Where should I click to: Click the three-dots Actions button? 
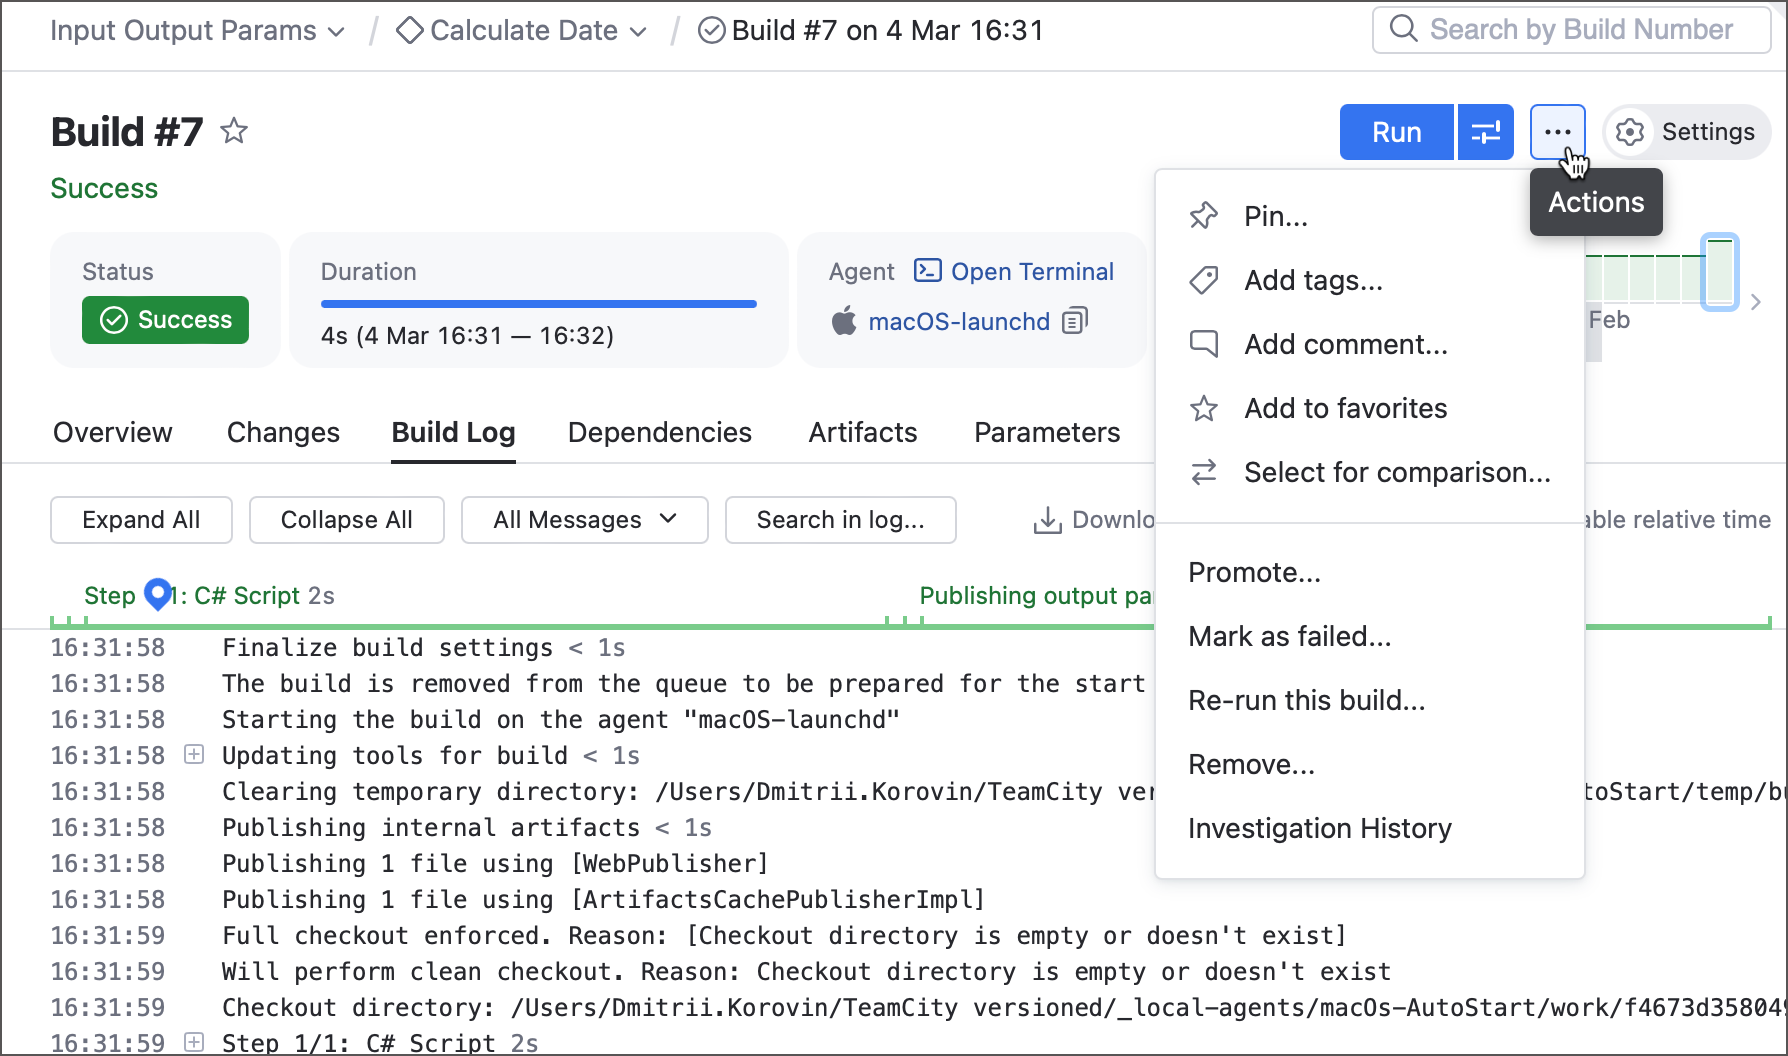[x=1557, y=132]
